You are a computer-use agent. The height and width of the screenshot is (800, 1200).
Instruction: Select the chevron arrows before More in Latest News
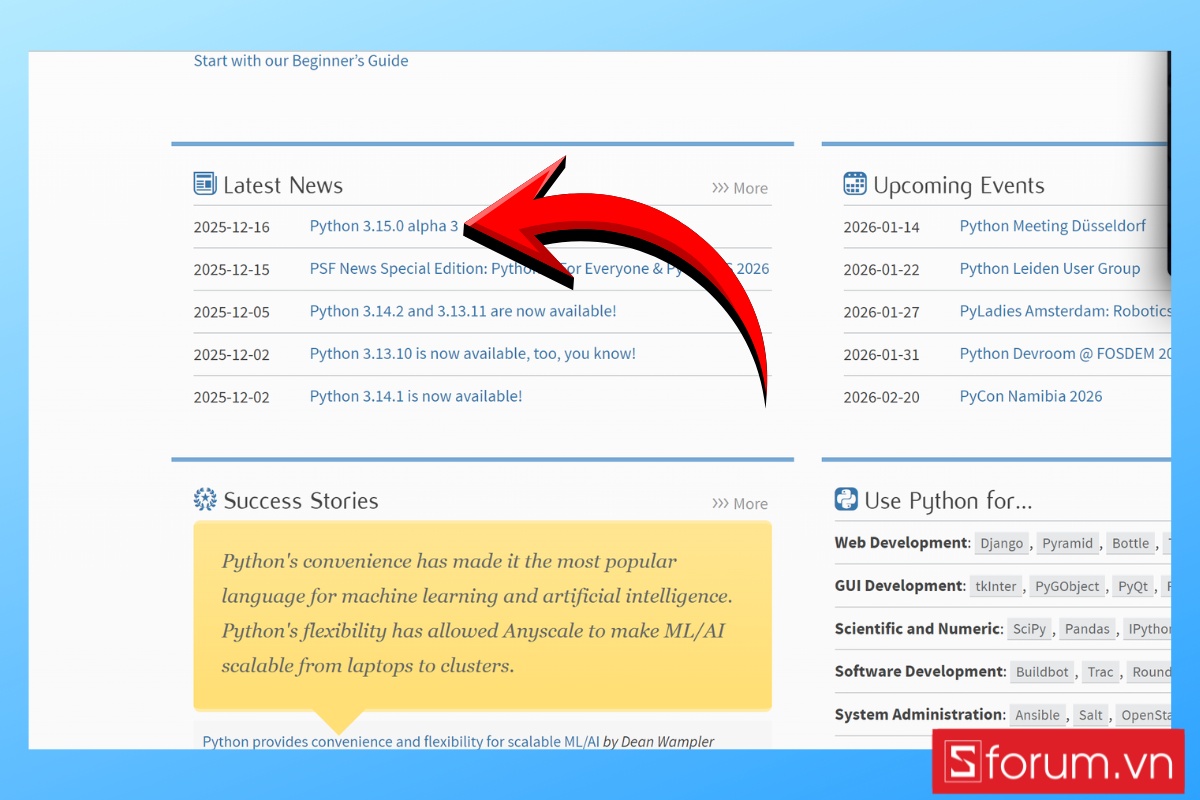(722, 187)
